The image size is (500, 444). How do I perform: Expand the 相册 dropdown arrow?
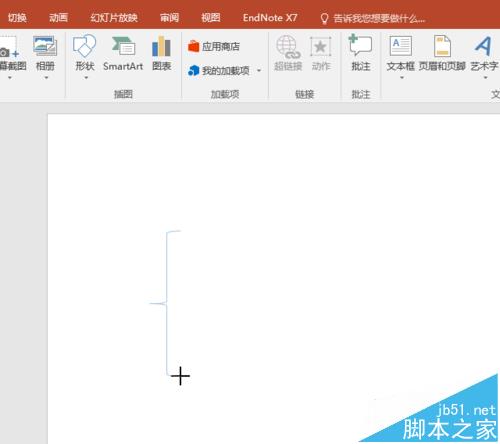pyautogui.click(x=46, y=78)
